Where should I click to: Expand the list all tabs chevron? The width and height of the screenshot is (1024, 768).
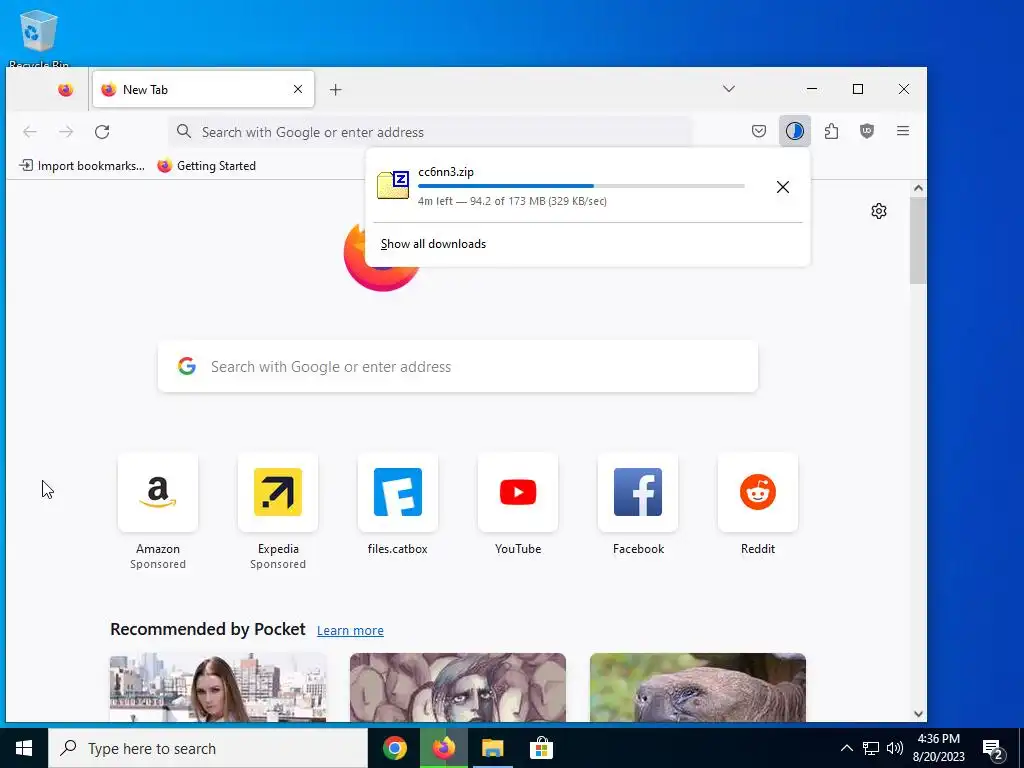[x=729, y=89]
